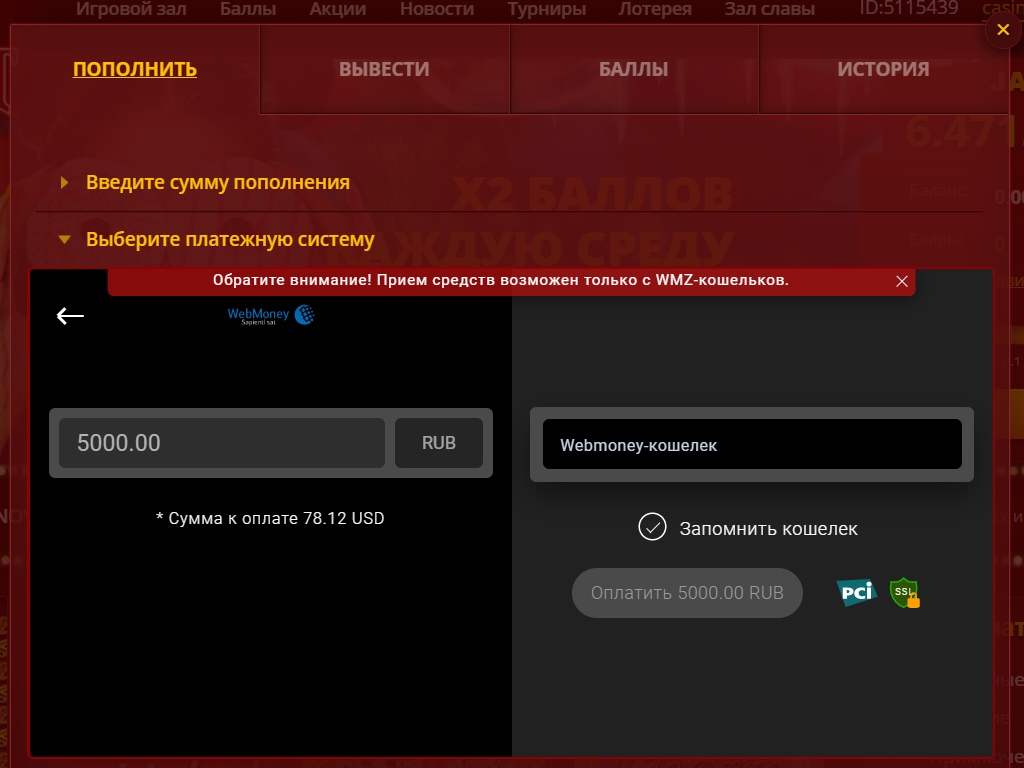Click the WebMoney logo
This screenshot has height=768, width=1024.
pyautogui.click(x=271, y=316)
